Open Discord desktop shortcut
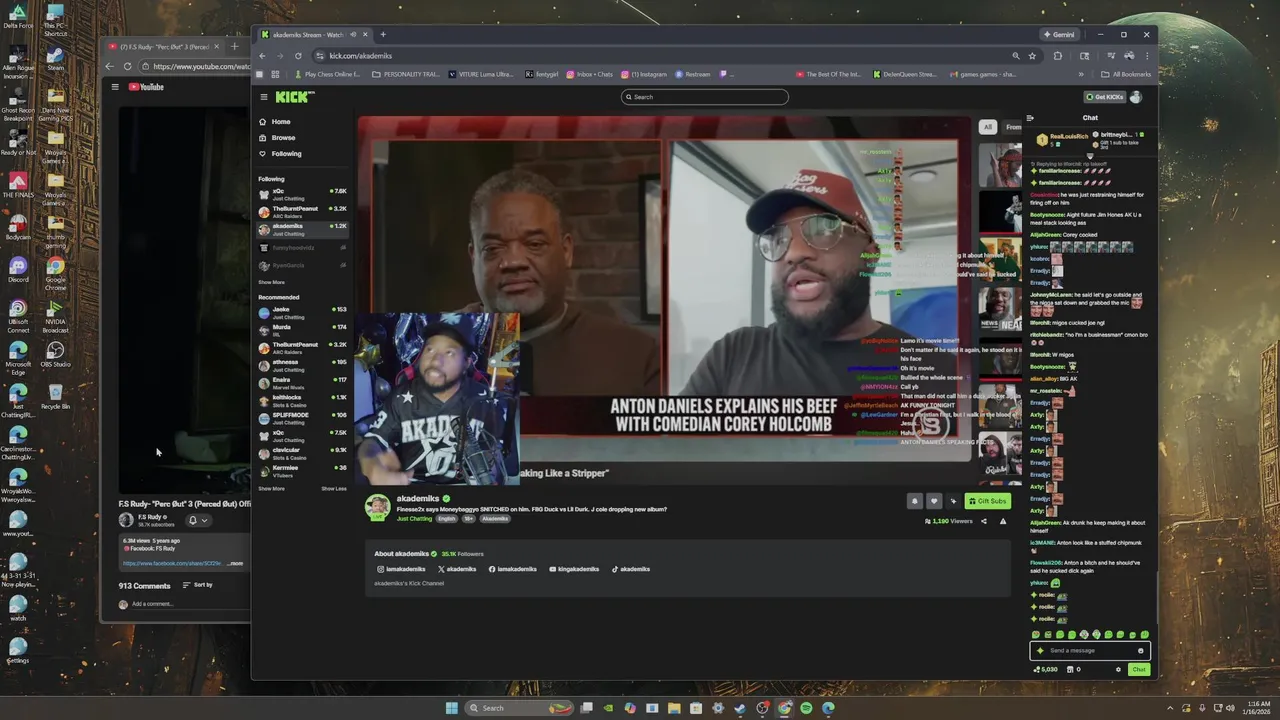This screenshot has width=1280, height=720. [x=18, y=268]
